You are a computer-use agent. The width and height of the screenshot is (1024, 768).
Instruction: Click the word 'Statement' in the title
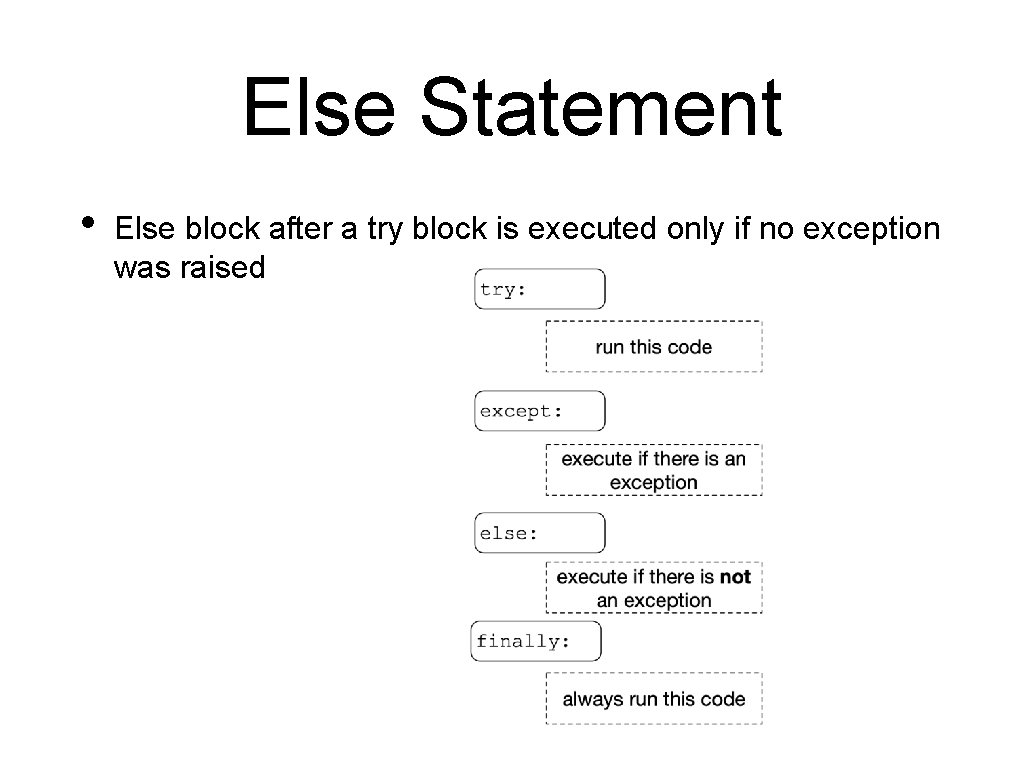601,106
